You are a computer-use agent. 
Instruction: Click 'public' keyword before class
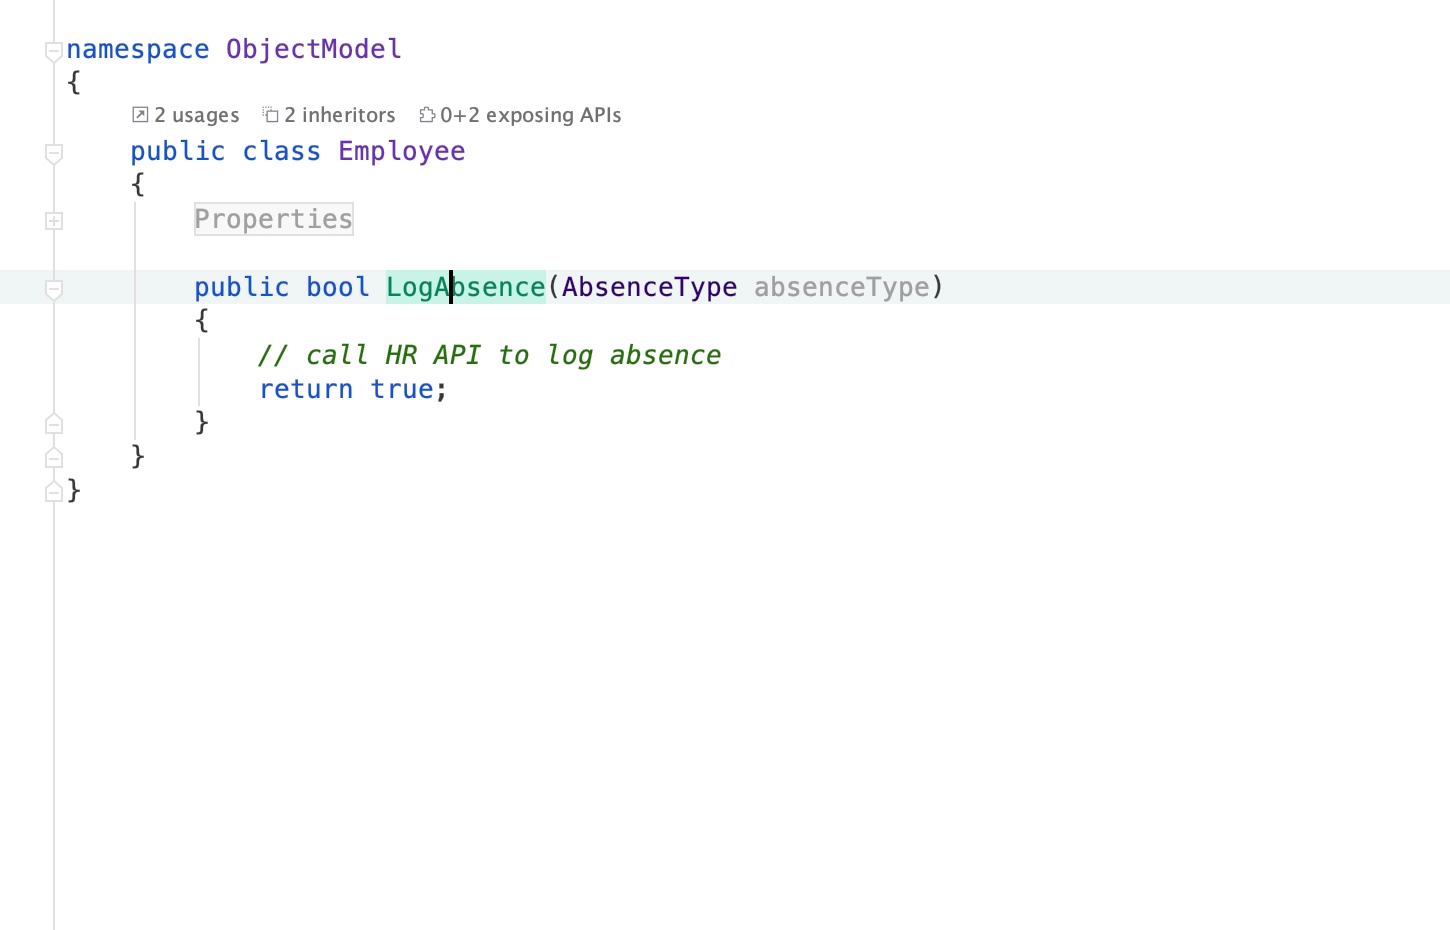point(178,151)
